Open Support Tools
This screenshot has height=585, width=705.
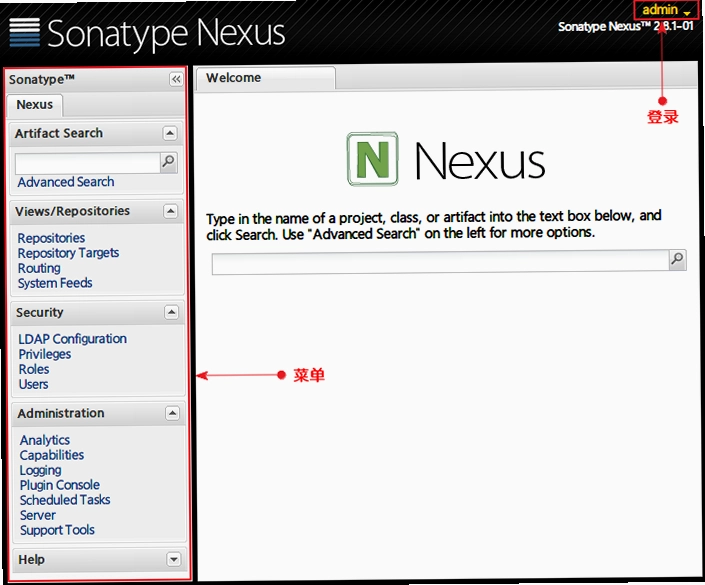[x=57, y=530]
